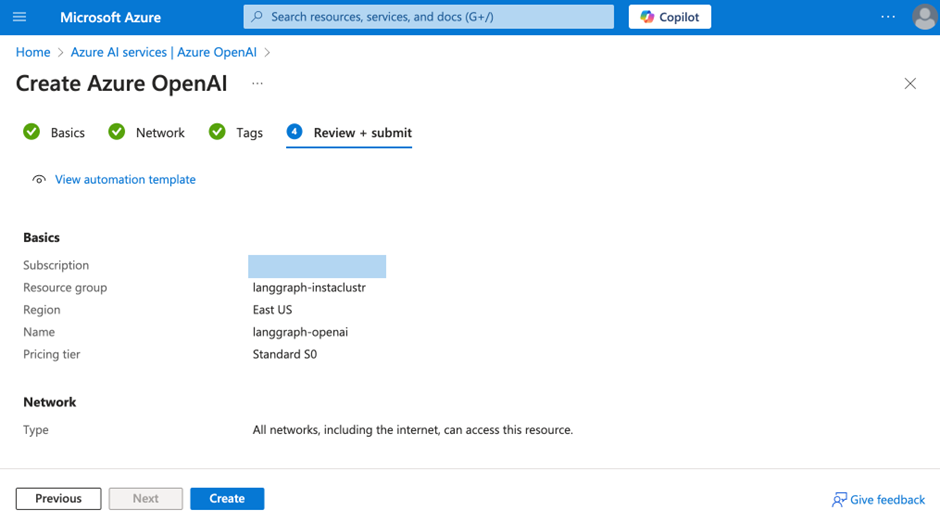Click the Resource group label
The height and width of the screenshot is (522, 940).
coord(65,287)
